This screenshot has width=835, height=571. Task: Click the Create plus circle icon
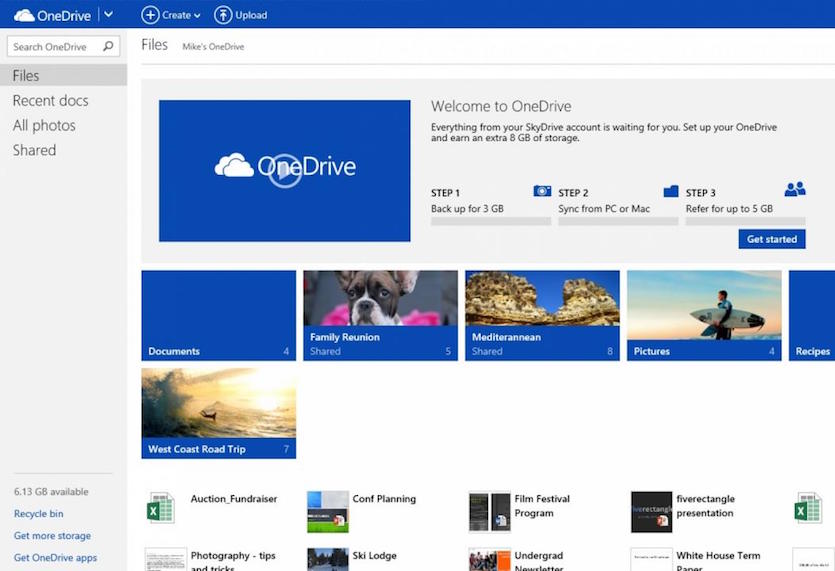[150, 15]
